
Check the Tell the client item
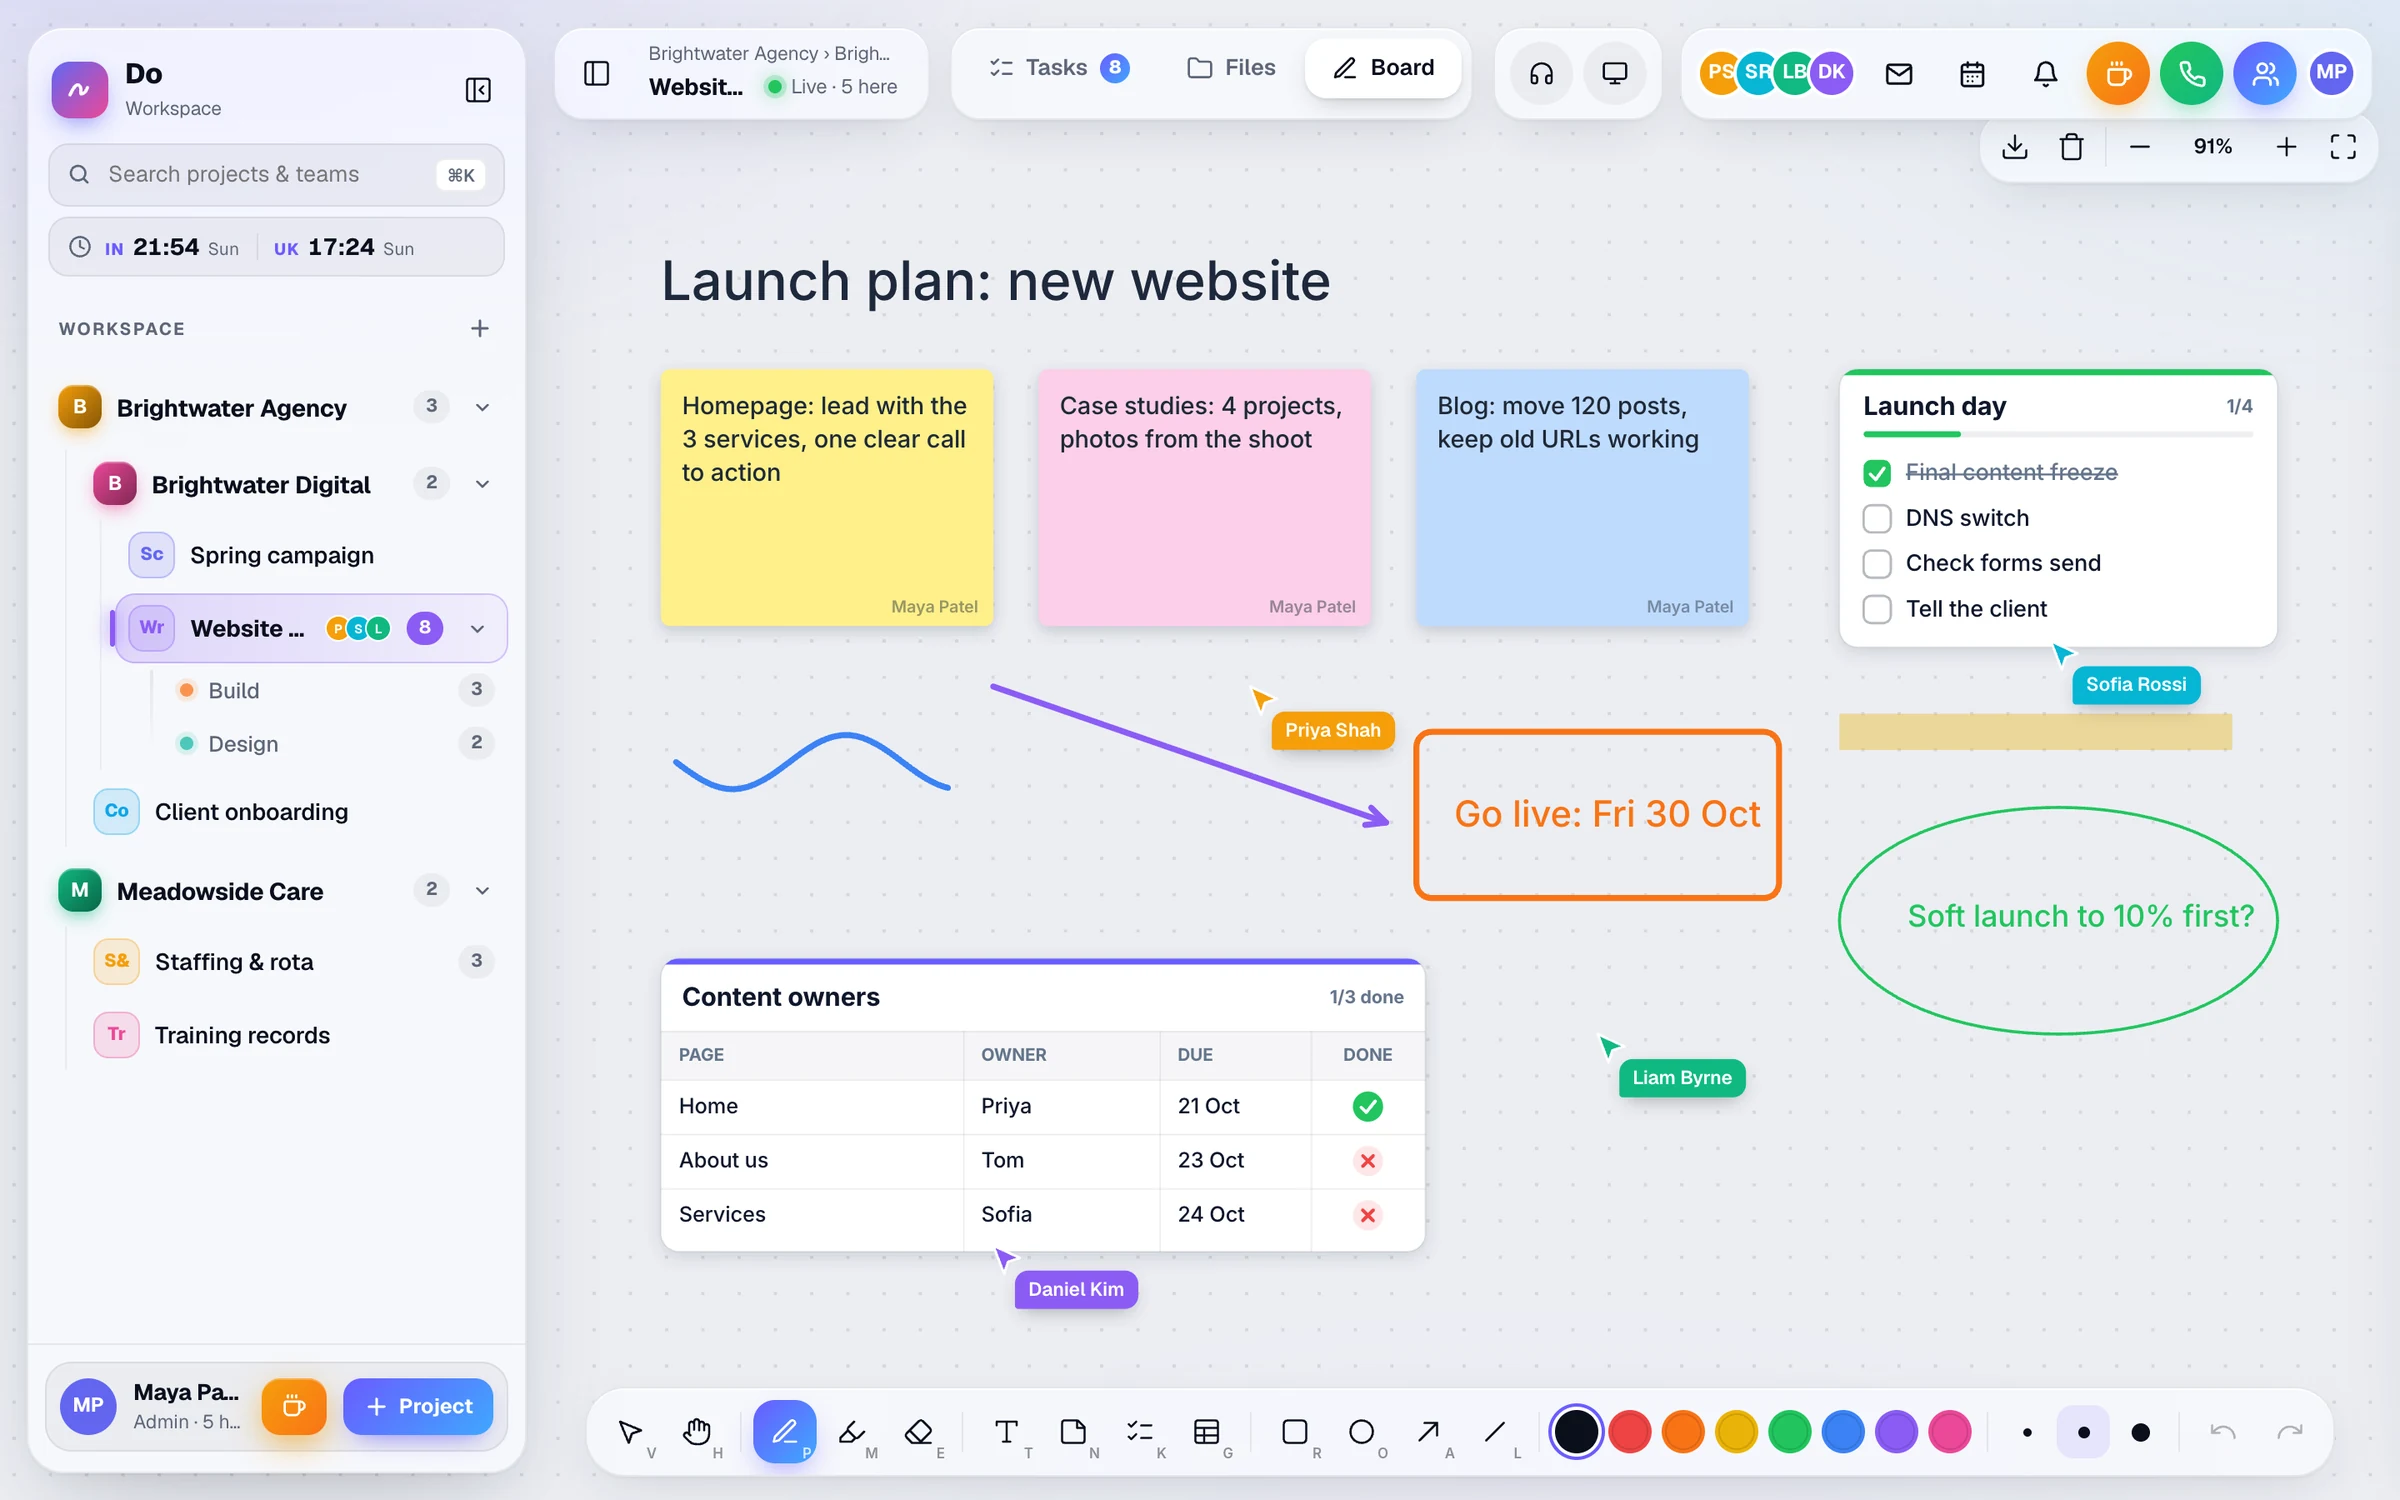tap(1877, 609)
